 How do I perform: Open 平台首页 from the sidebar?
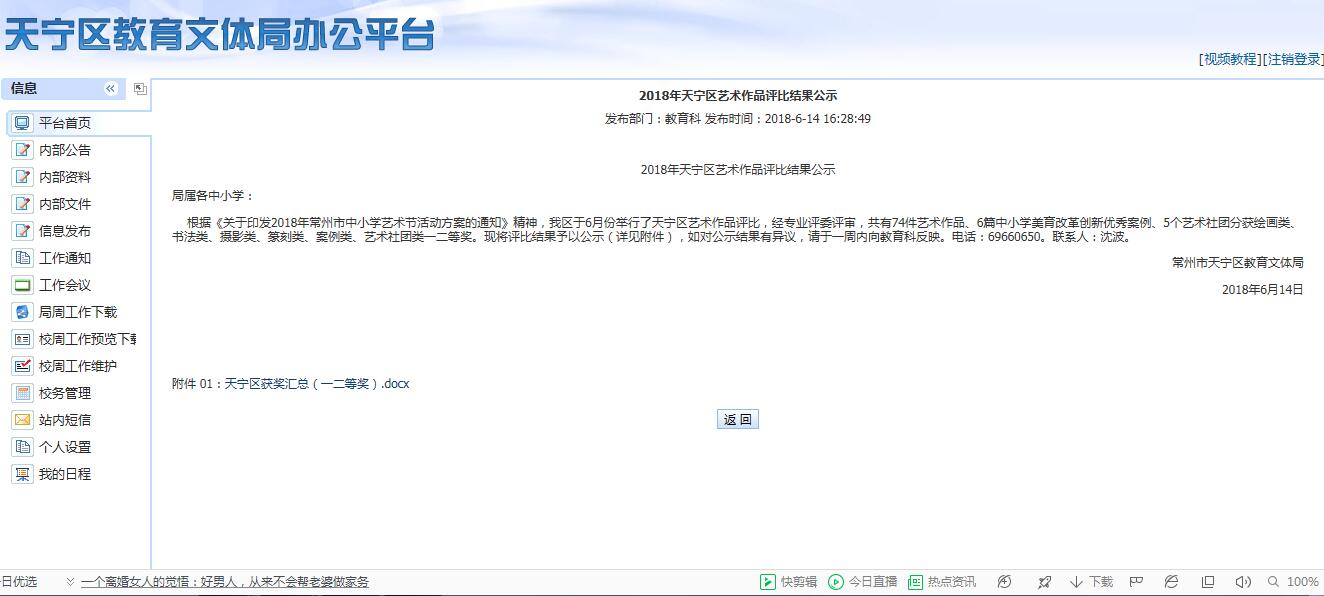point(65,123)
